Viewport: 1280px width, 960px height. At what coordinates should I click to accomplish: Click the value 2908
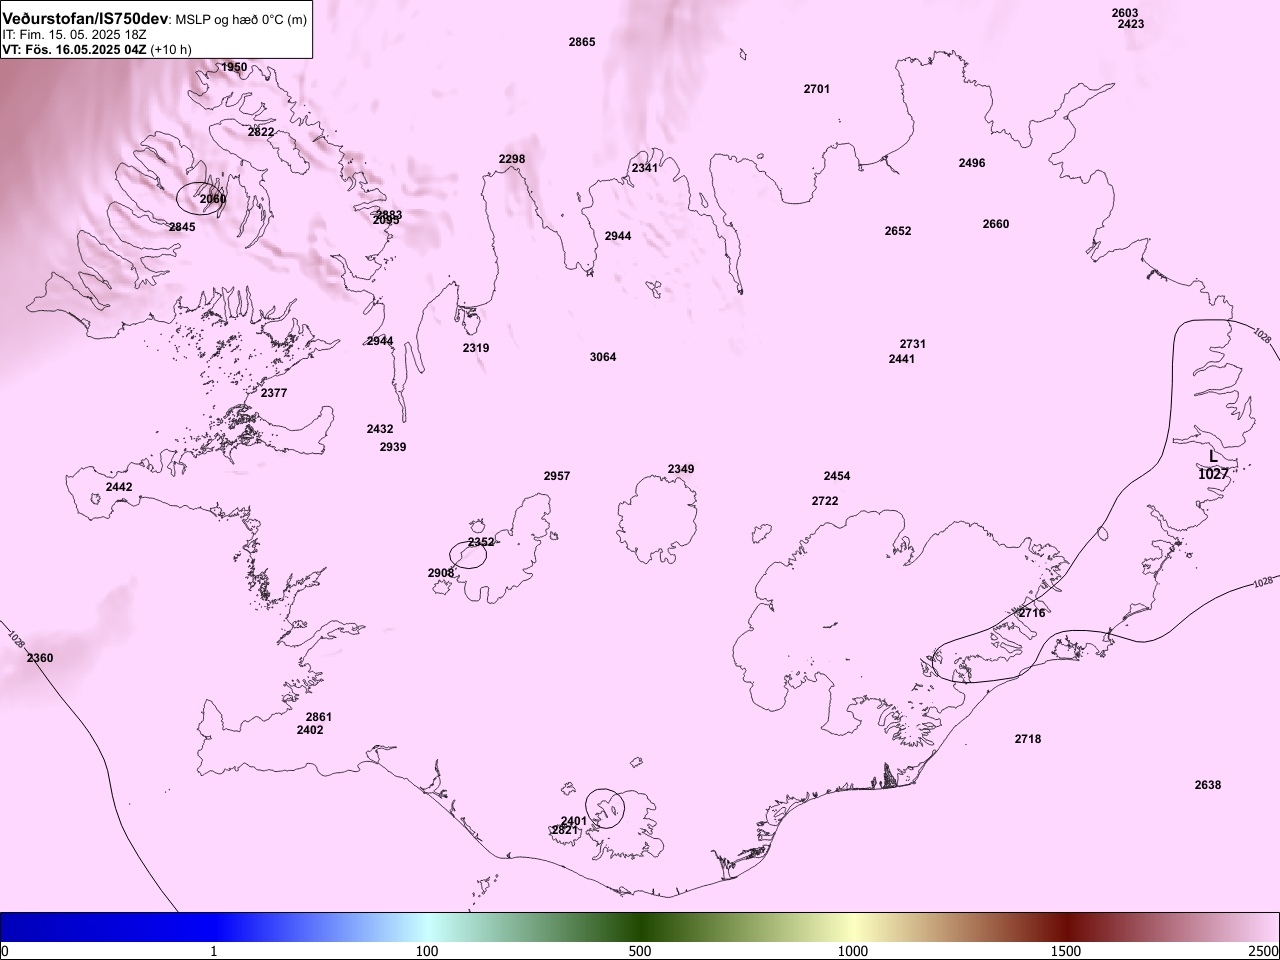441,573
